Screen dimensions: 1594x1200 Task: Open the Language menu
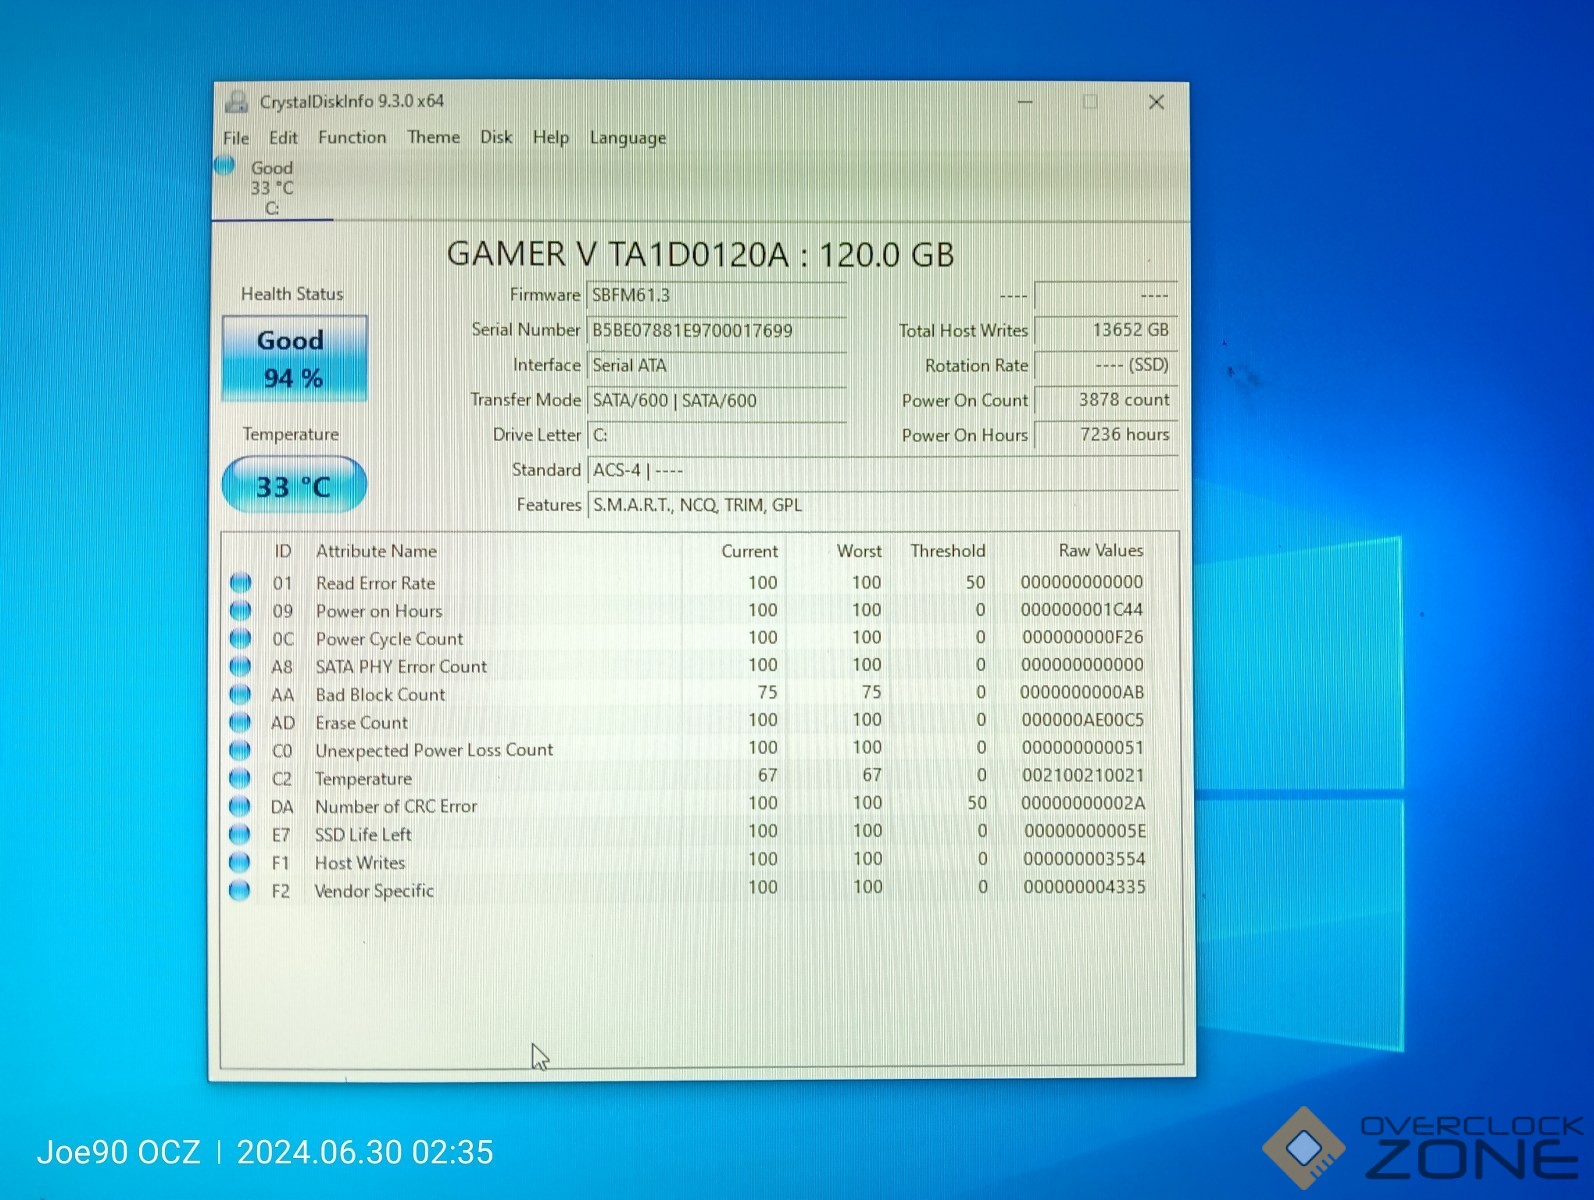[x=627, y=138]
